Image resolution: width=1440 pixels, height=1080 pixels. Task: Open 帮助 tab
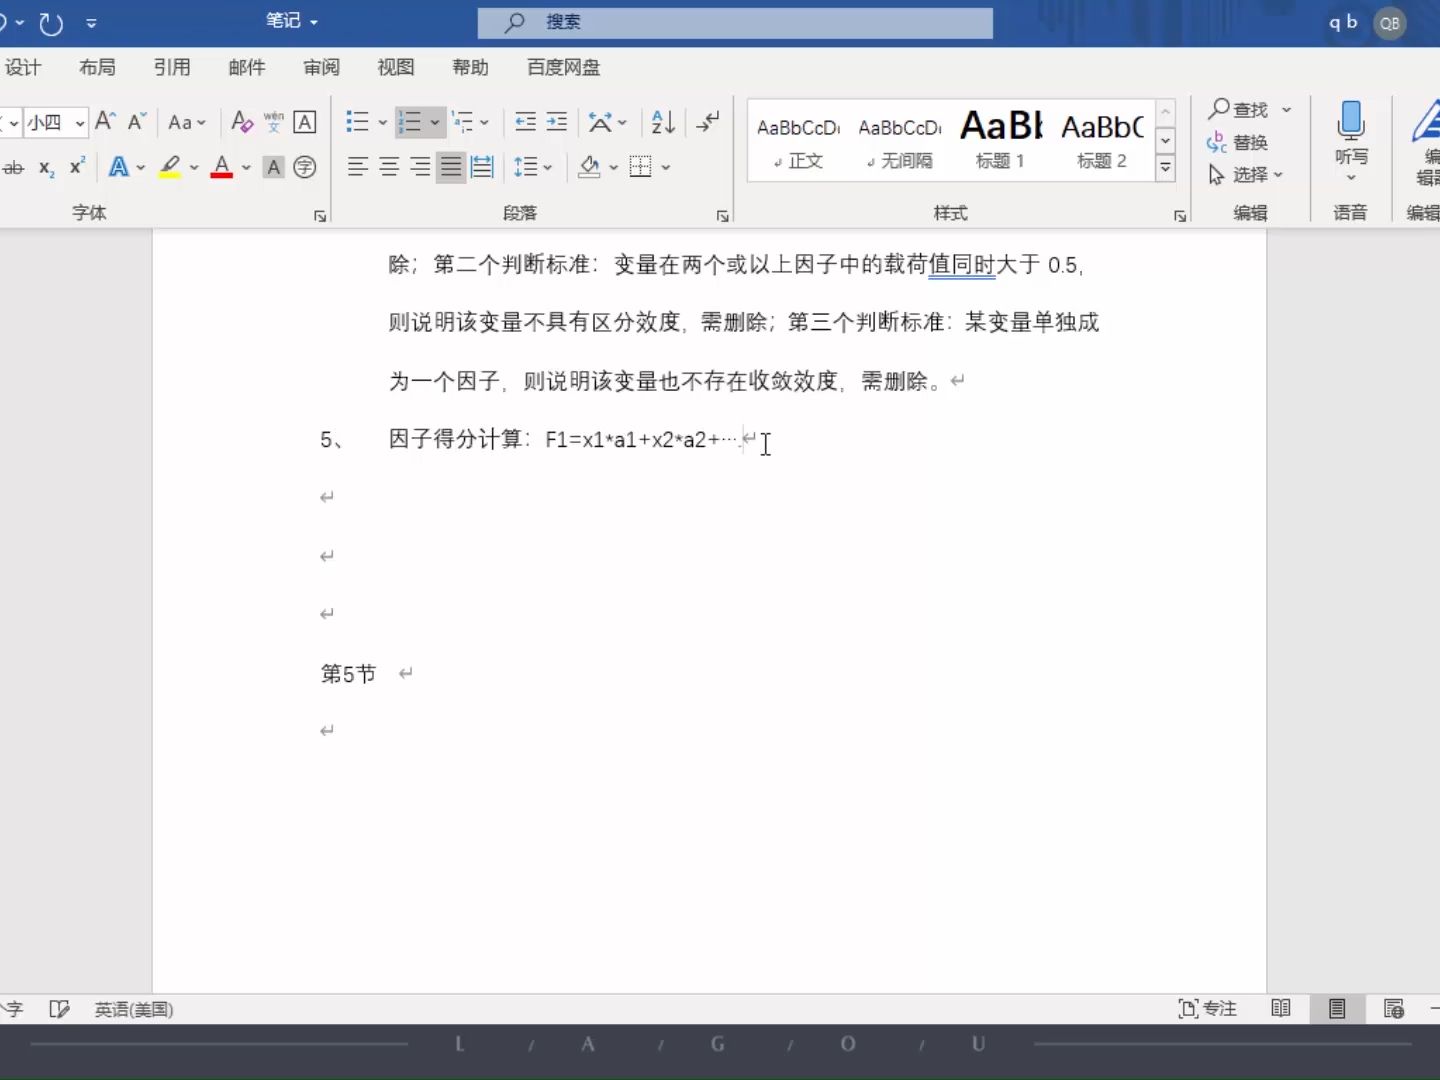click(470, 68)
